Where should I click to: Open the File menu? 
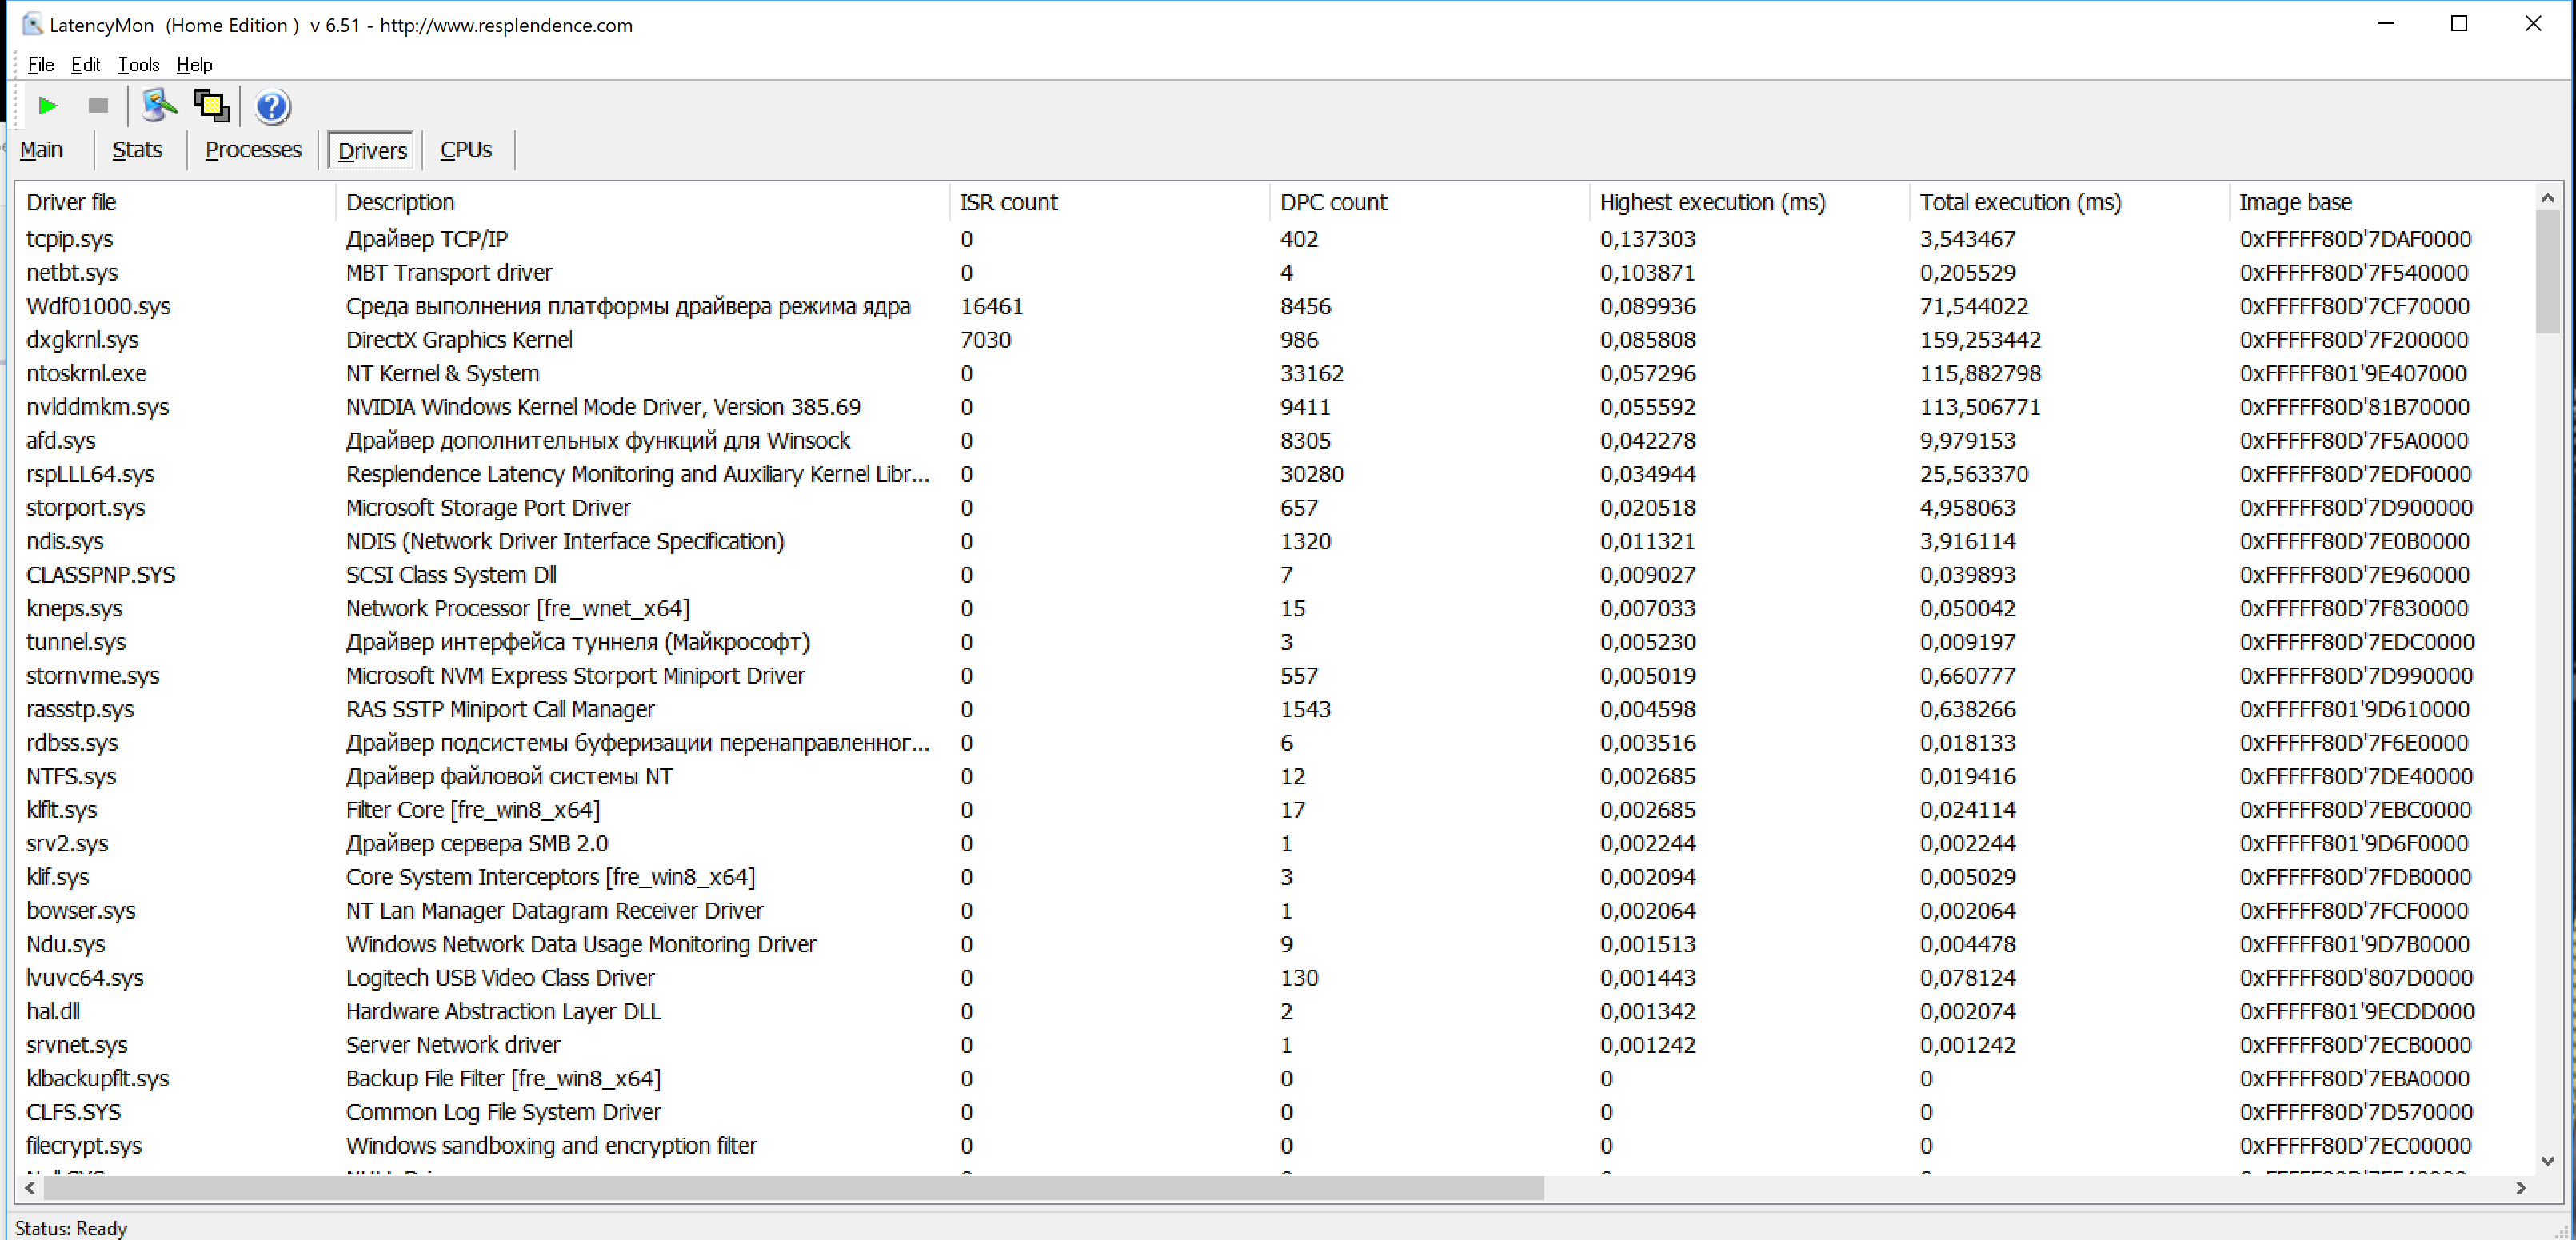tap(40, 65)
